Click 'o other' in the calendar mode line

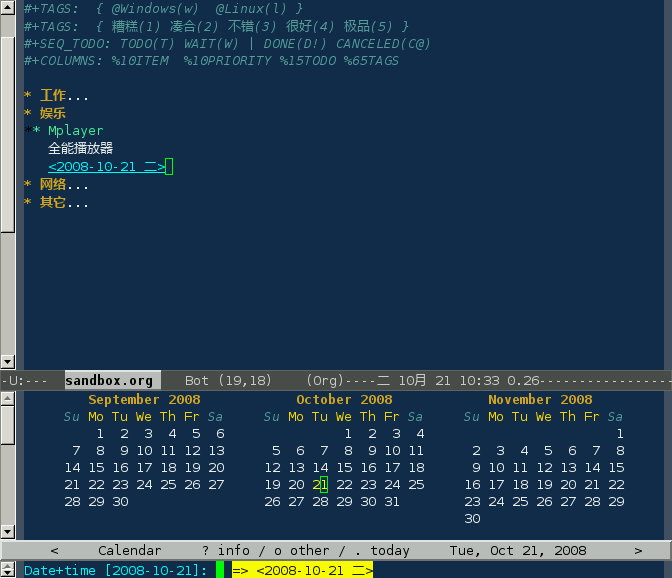[302, 551]
